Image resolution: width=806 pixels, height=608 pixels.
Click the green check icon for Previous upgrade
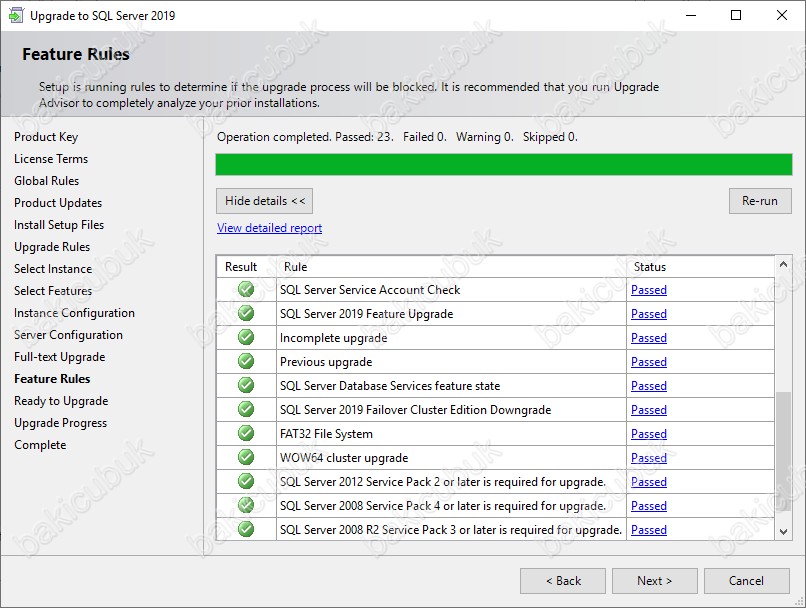click(246, 361)
